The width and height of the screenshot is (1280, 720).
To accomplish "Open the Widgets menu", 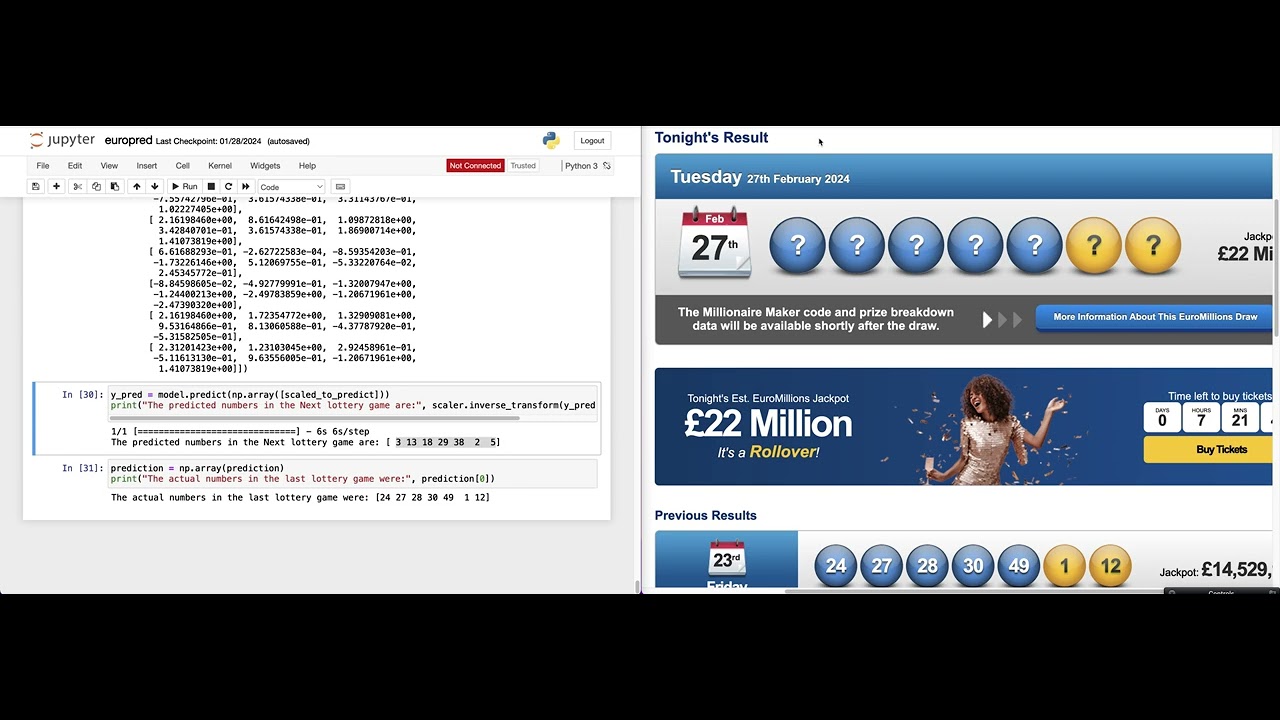I will (x=265, y=166).
